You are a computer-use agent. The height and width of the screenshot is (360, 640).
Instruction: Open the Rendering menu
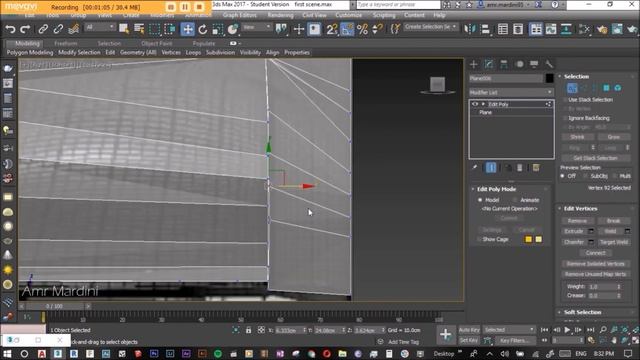[x=280, y=15]
